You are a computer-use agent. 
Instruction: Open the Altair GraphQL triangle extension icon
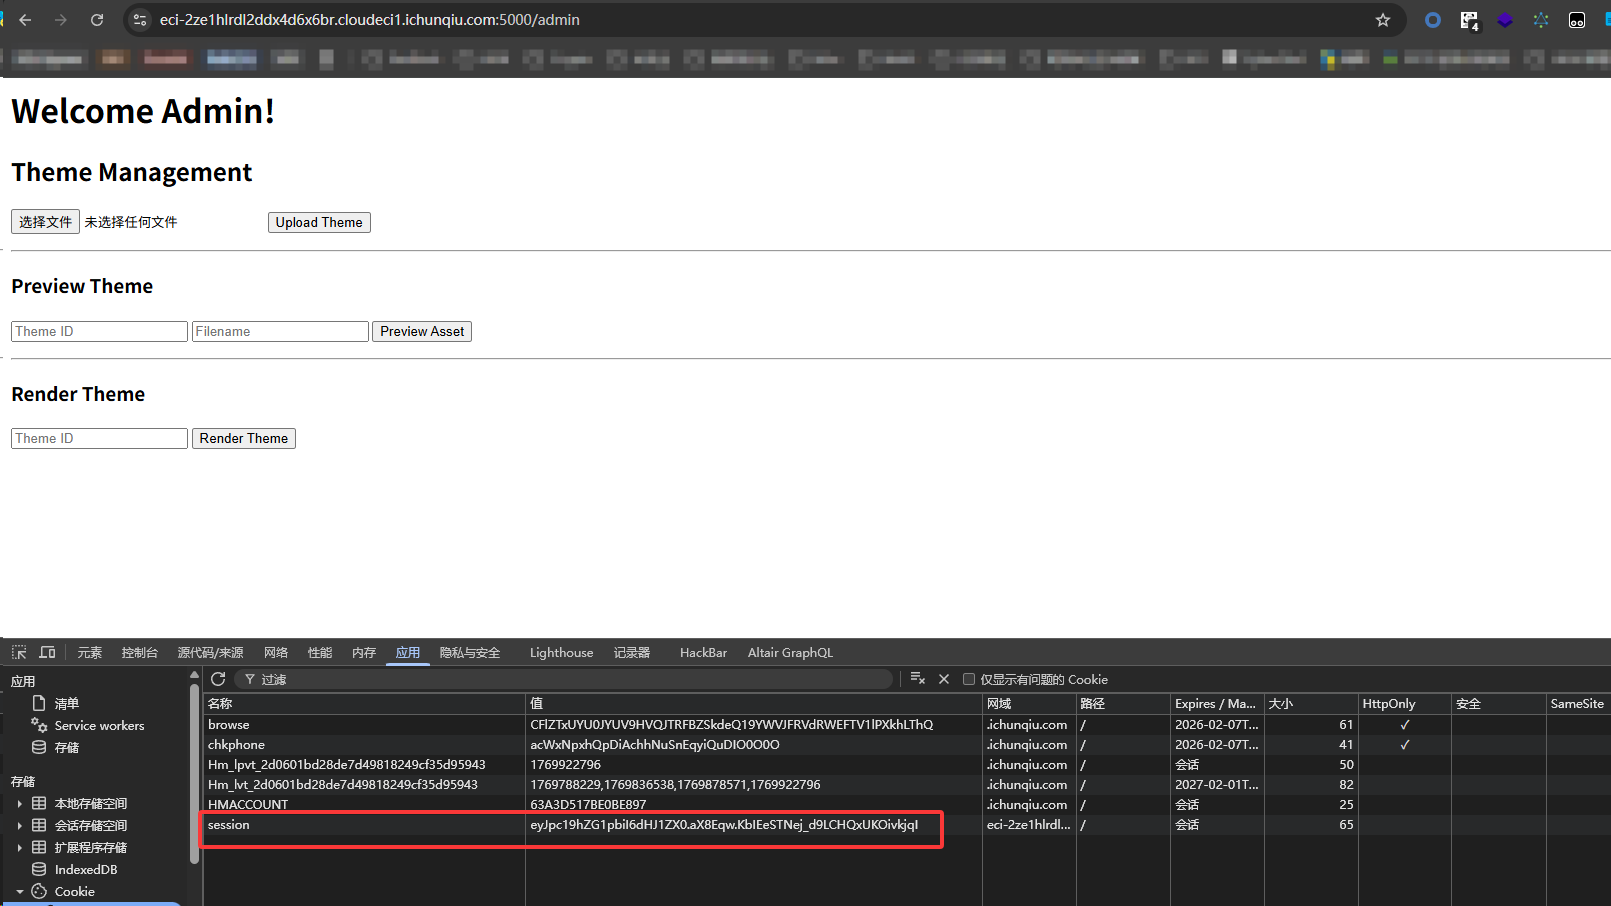[x=1540, y=20]
